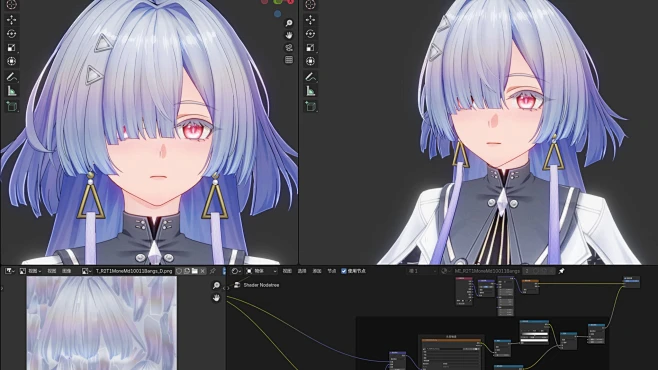Viewport: 658px width, 370px height.
Task: Select the Annotate tool in right viewport
Action: (310, 77)
